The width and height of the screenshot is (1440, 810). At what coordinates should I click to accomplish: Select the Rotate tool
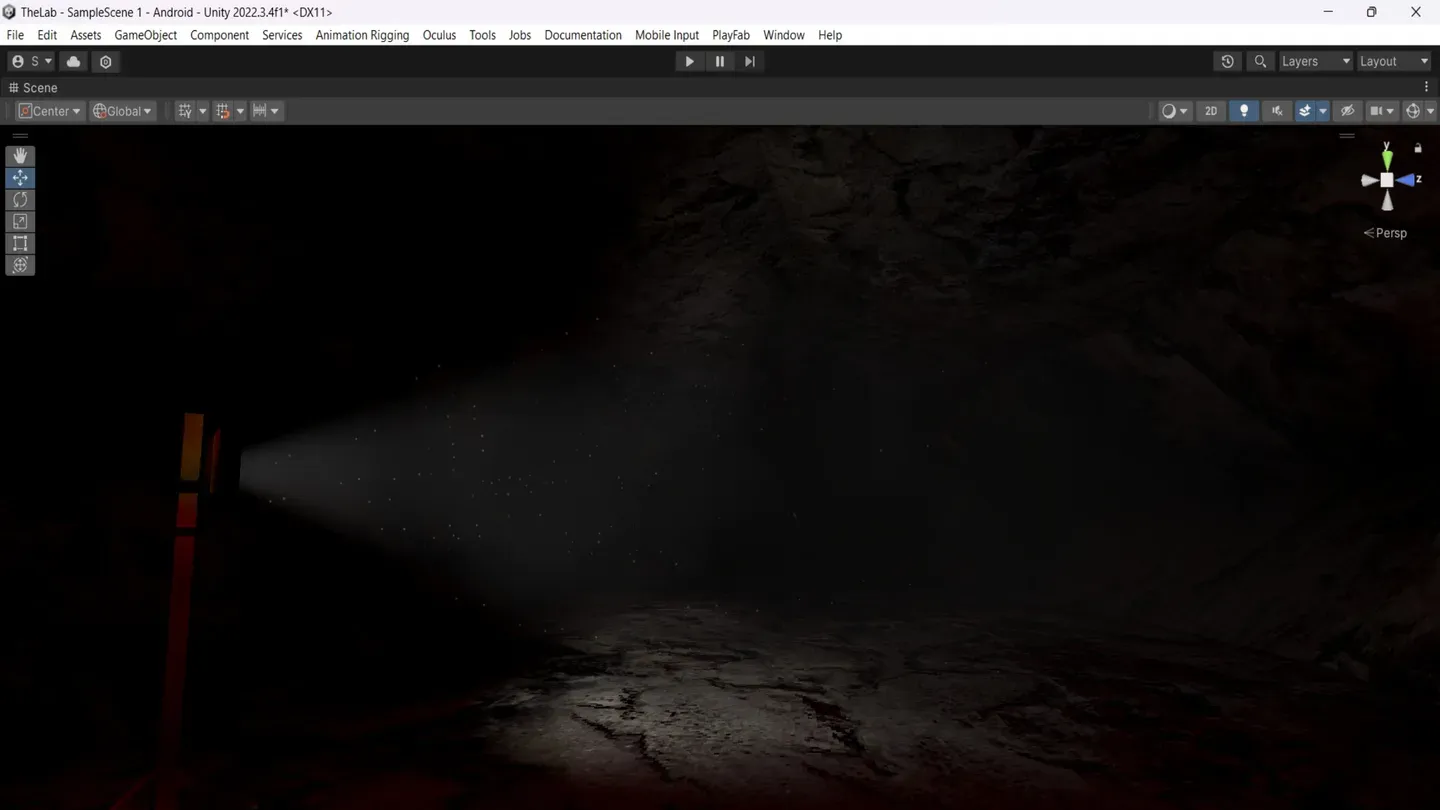[20, 200]
